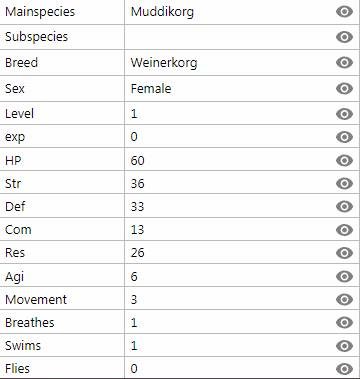
Task: Toggle visibility eye on Agi row
Action: tap(344, 276)
